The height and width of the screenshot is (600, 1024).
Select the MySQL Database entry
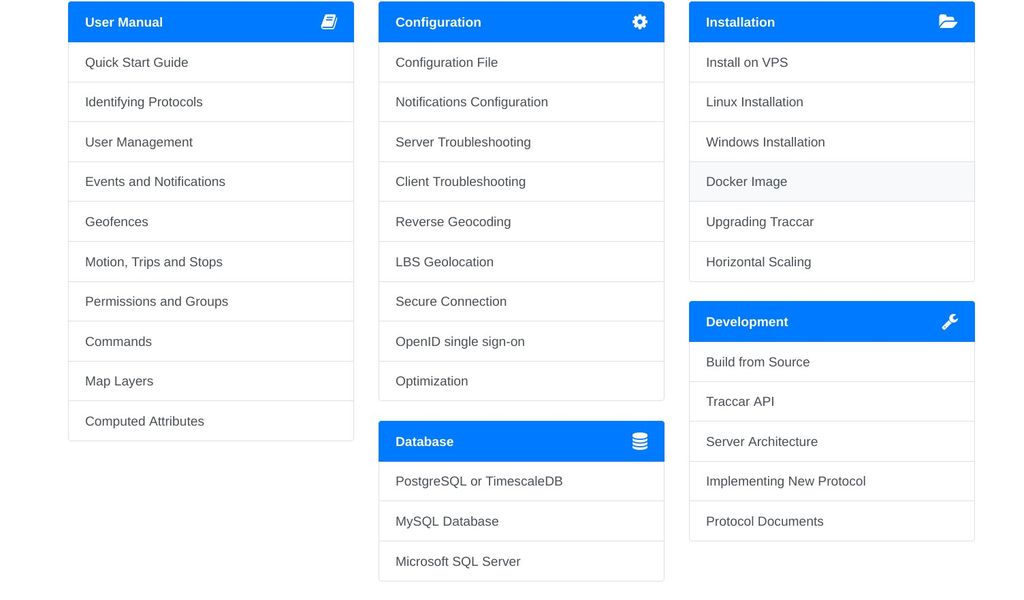(x=447, y=521)
